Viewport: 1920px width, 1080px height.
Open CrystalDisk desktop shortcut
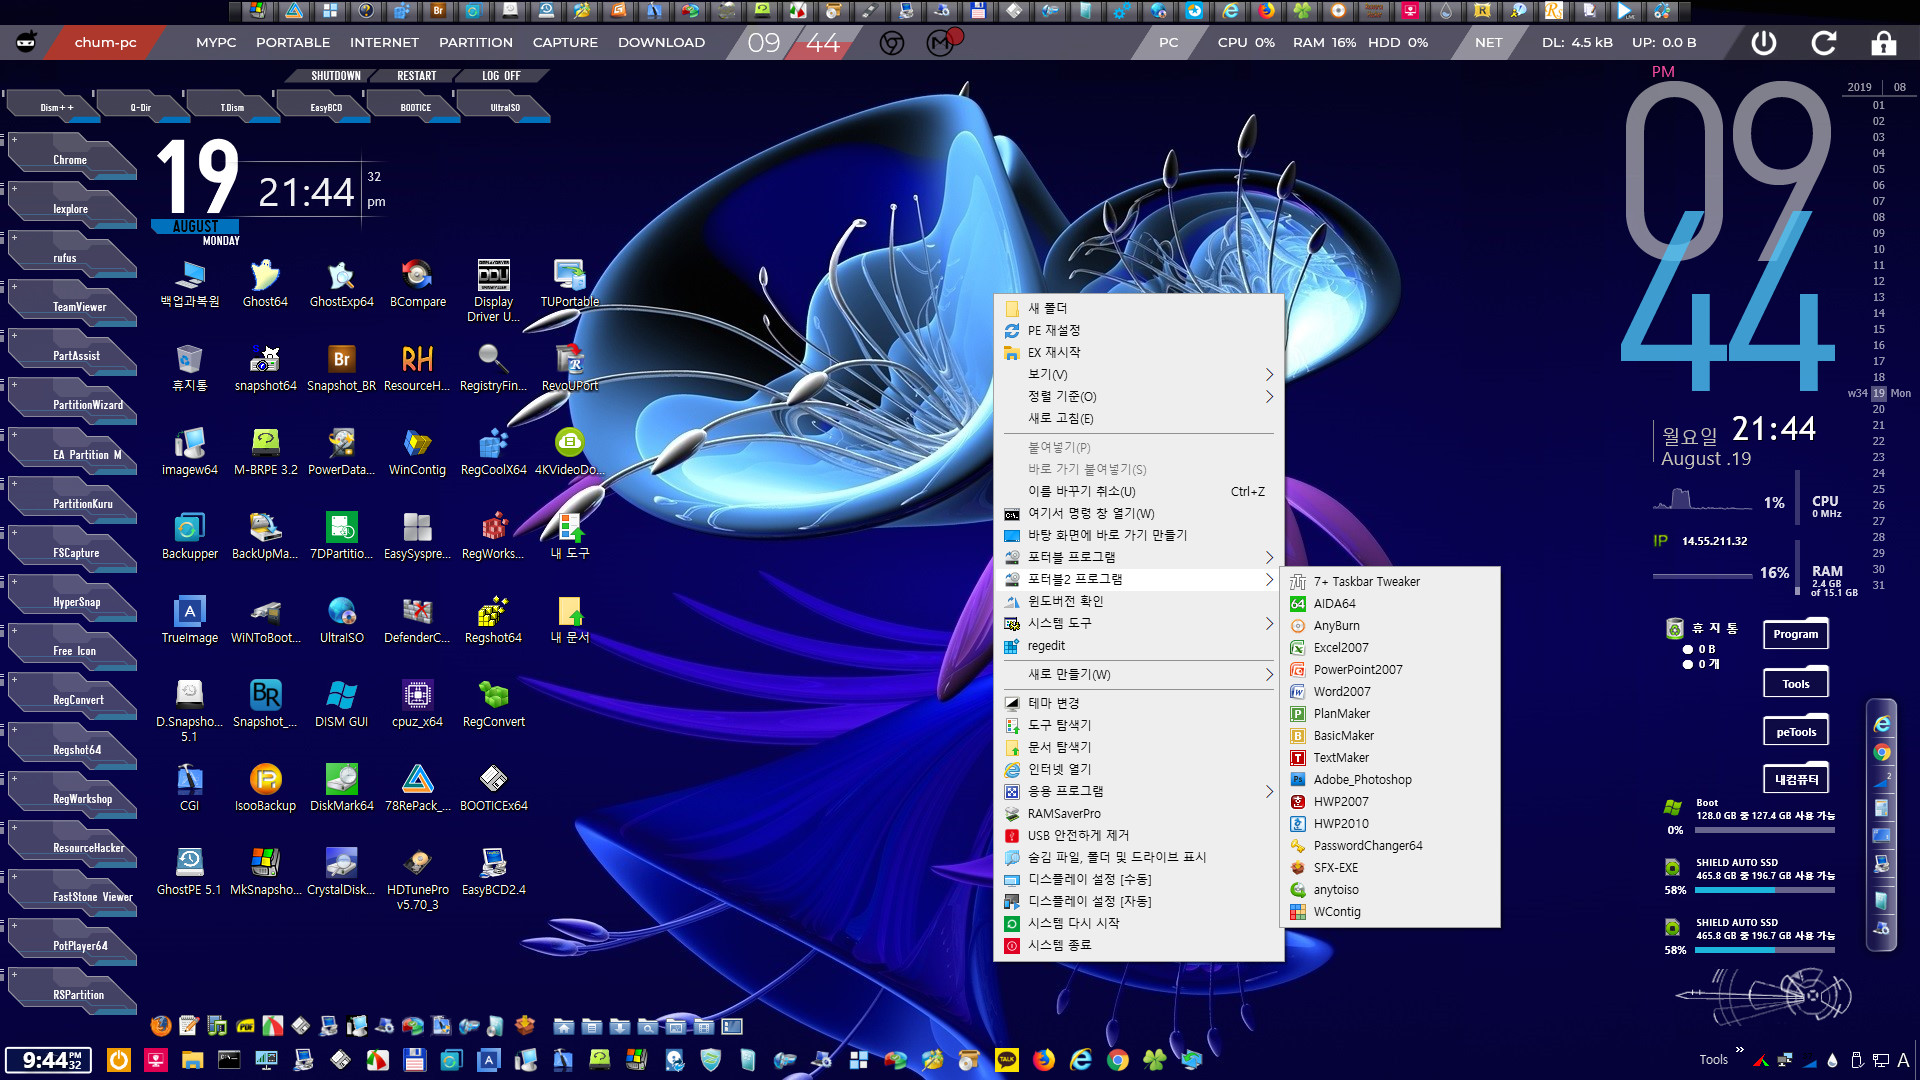[x=341, y=871]
